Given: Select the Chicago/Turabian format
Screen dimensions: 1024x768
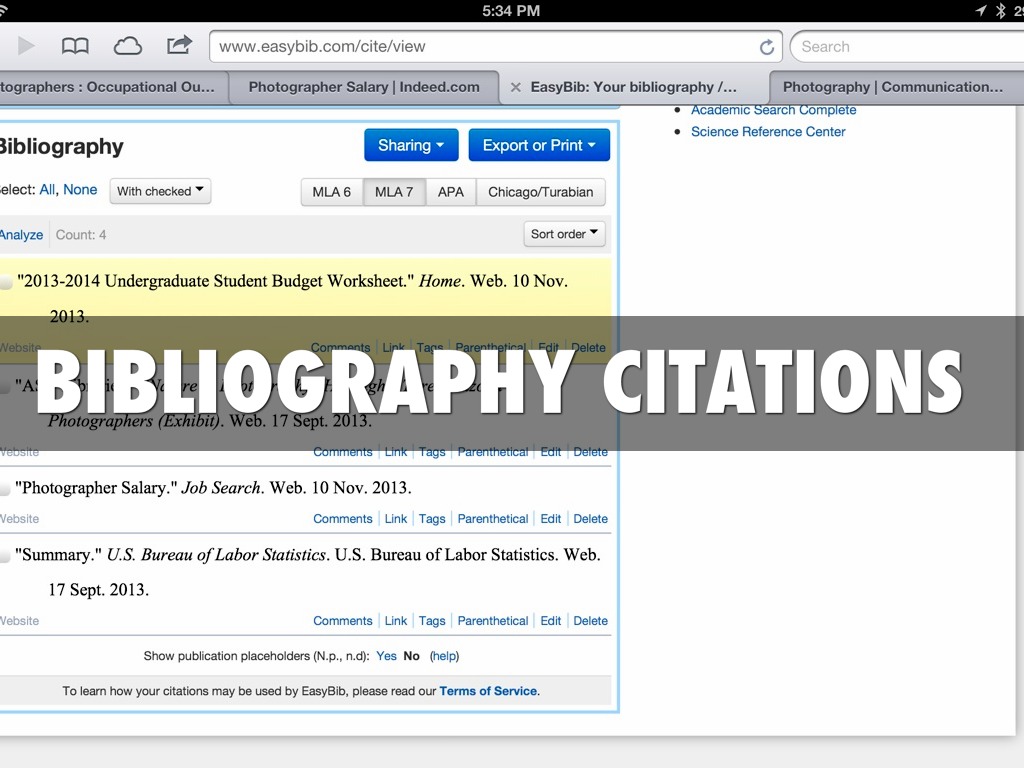Looking at the screenshot, I should pos(540,192).
